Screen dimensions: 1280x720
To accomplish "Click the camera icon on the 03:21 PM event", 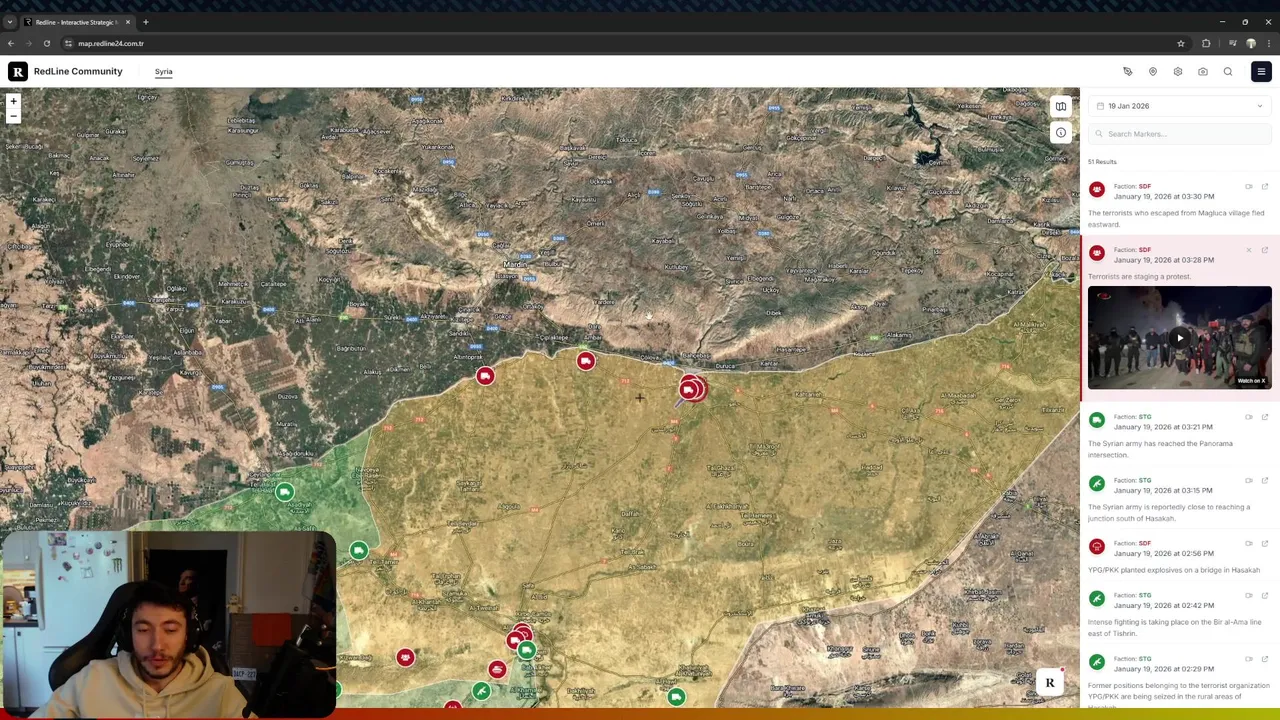I will pos(1249,417).
